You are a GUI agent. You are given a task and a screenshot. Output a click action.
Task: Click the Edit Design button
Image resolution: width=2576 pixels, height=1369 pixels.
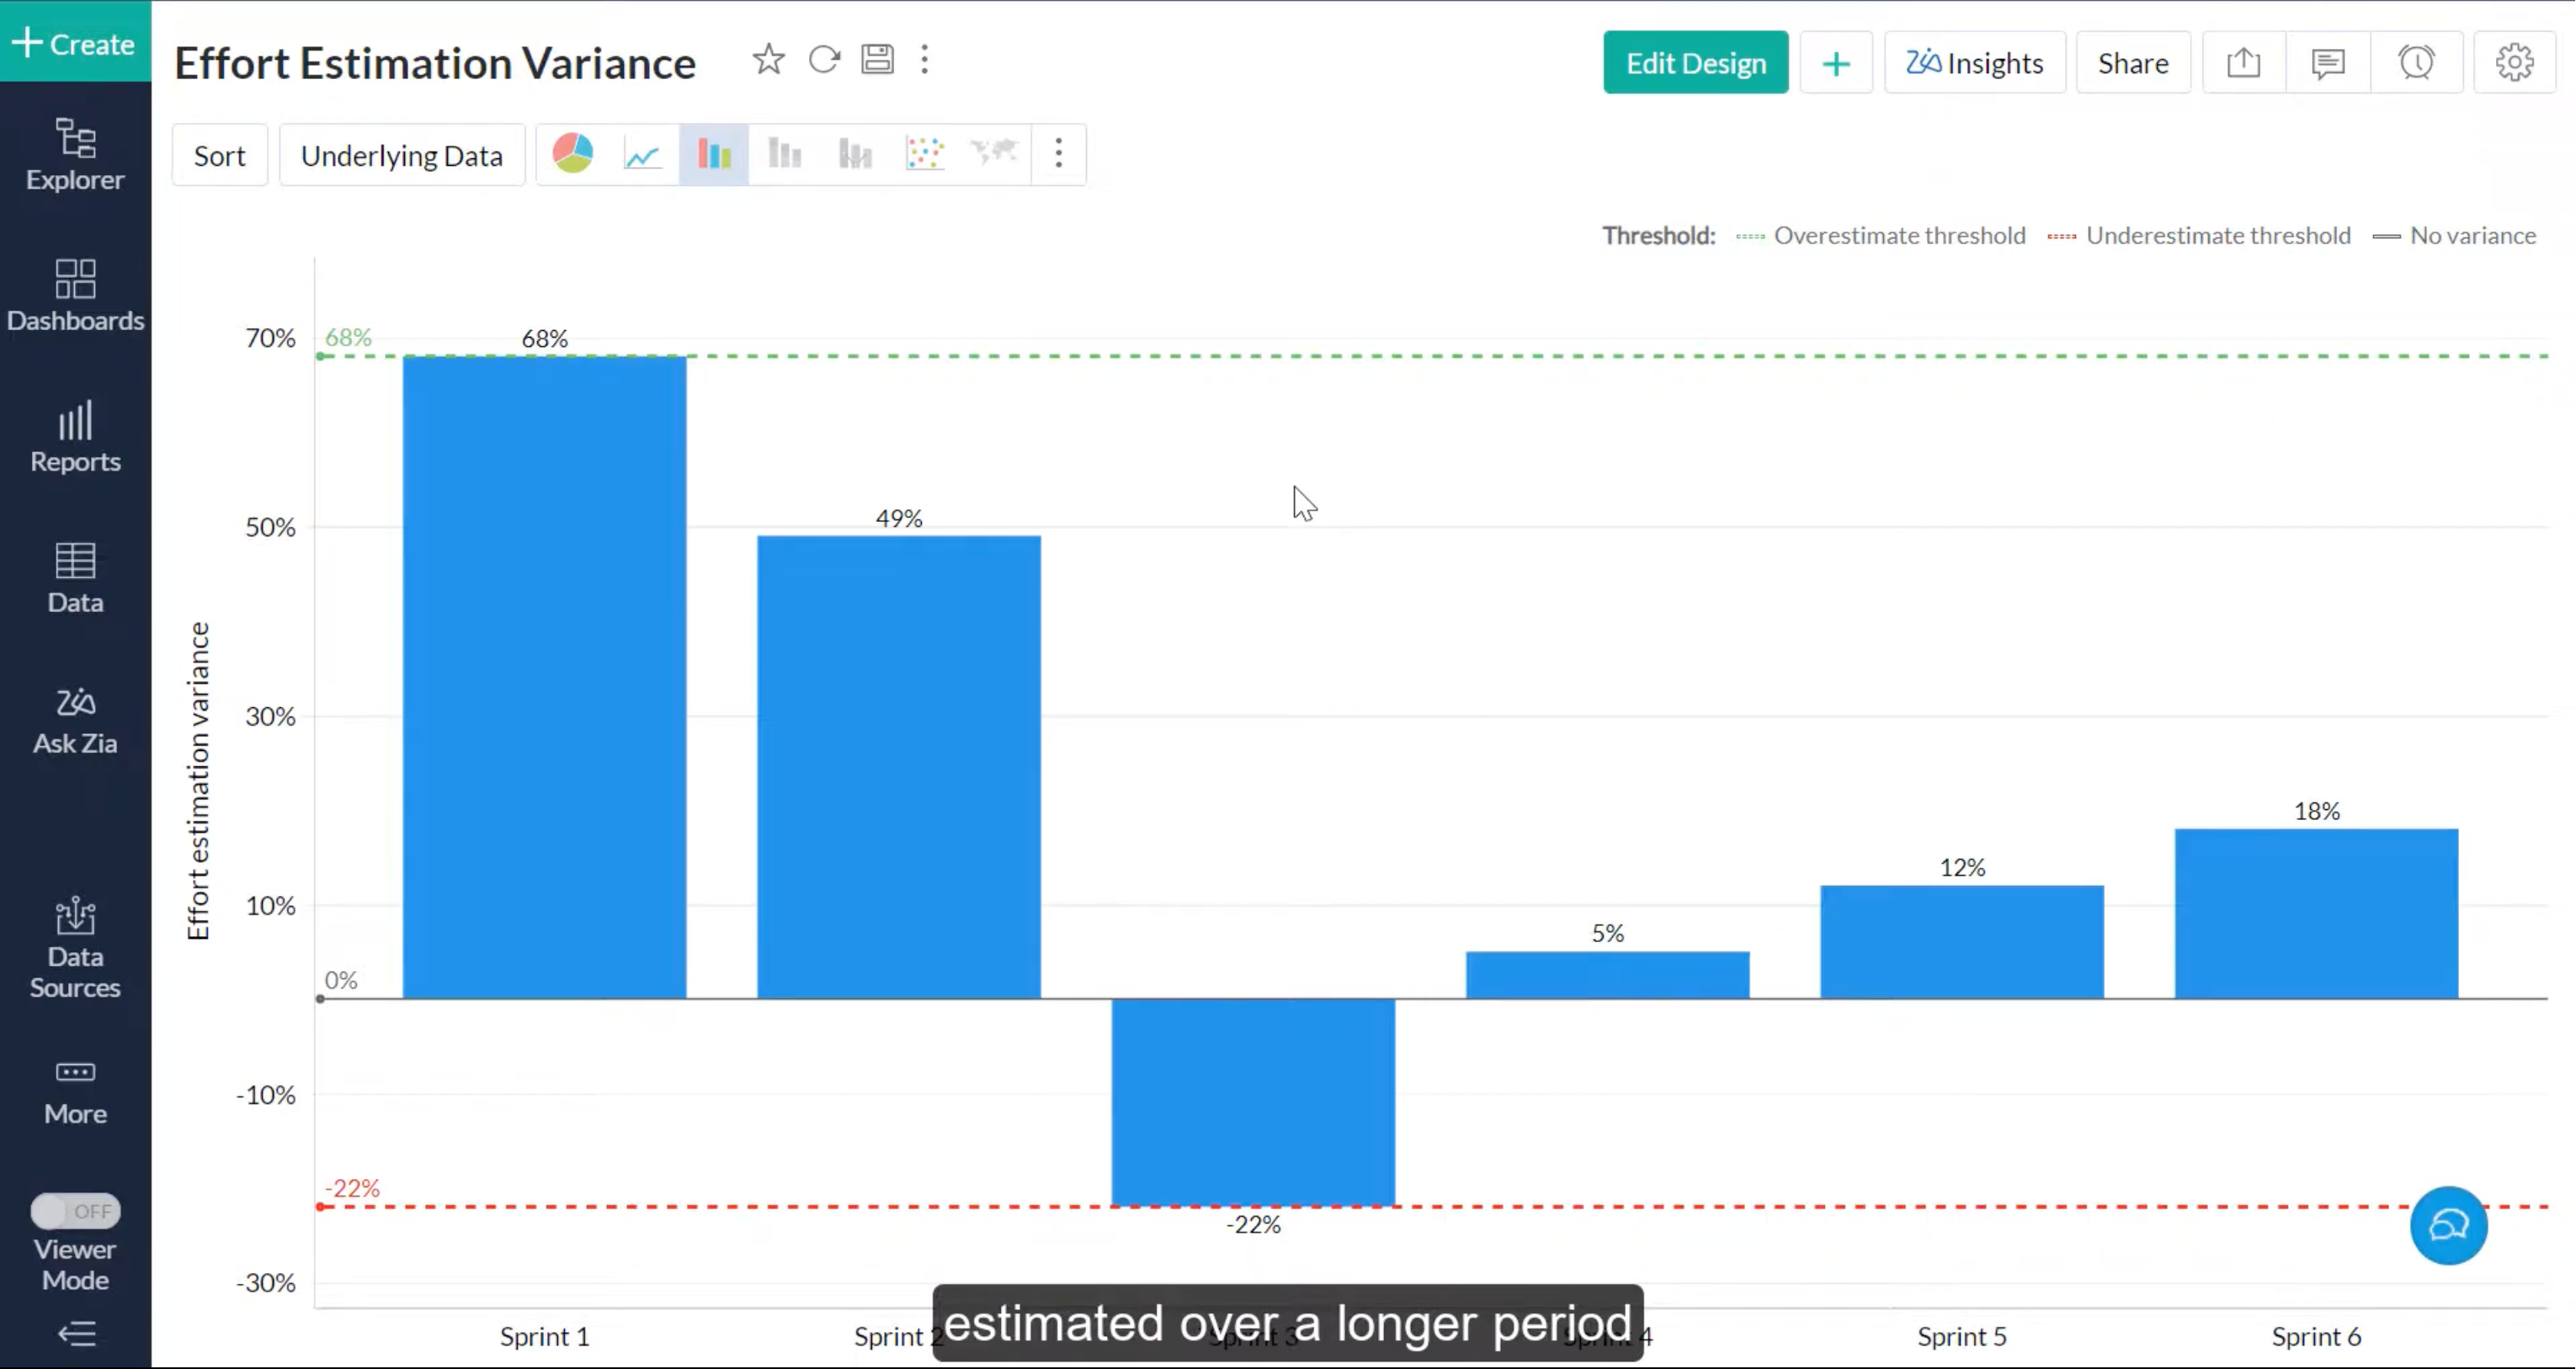pos(1695,63)
